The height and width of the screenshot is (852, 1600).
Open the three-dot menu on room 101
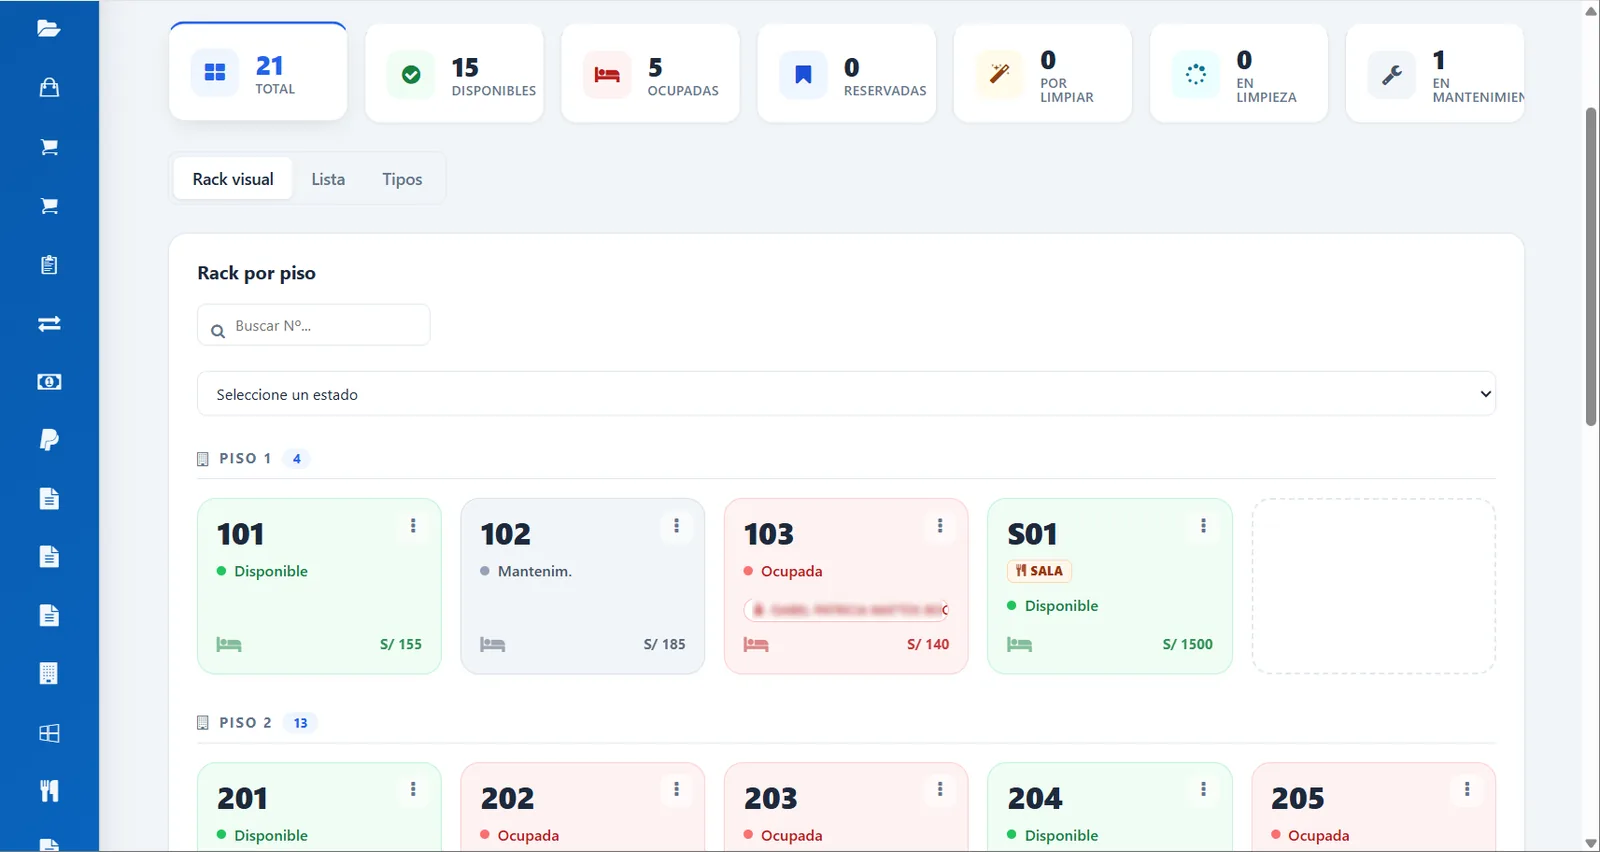[x=413, y=526]
